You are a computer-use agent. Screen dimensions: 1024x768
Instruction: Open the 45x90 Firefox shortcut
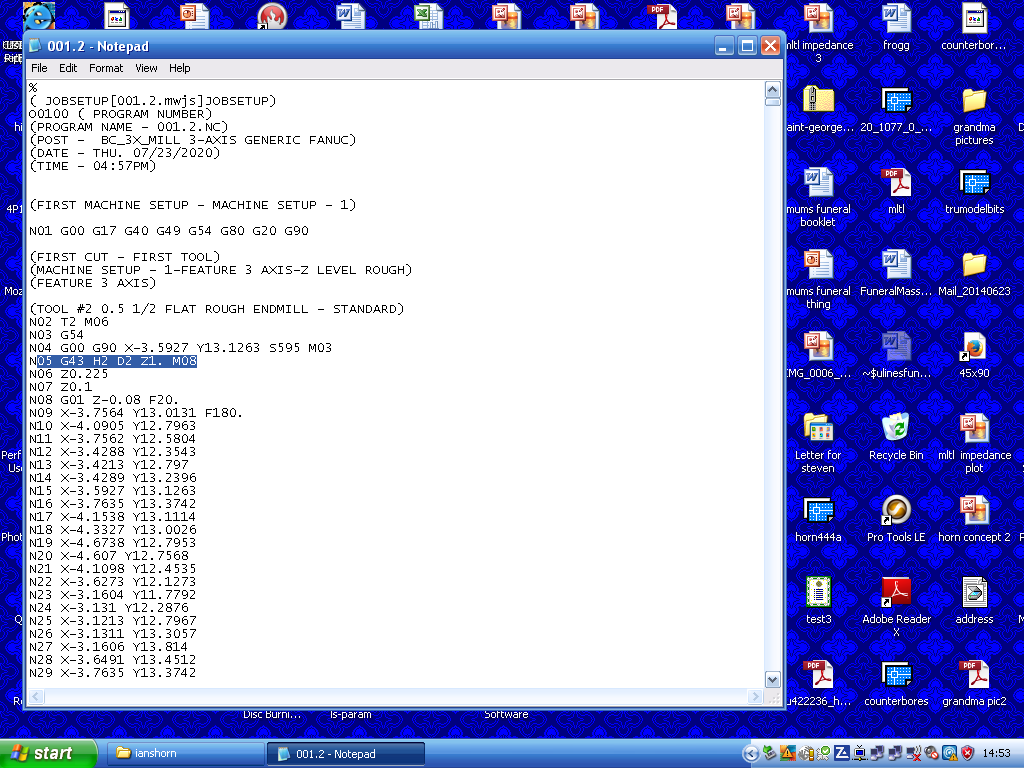[973, 347]
